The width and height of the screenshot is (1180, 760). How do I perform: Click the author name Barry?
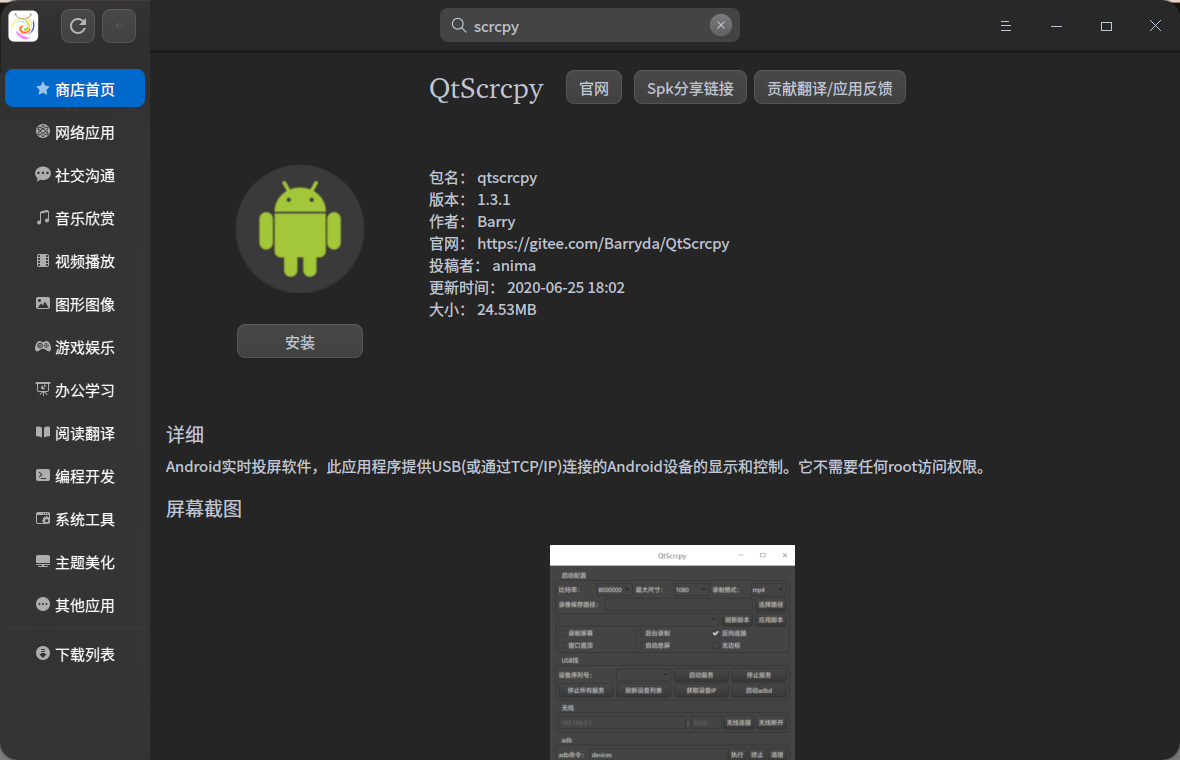tap(496, 222)
